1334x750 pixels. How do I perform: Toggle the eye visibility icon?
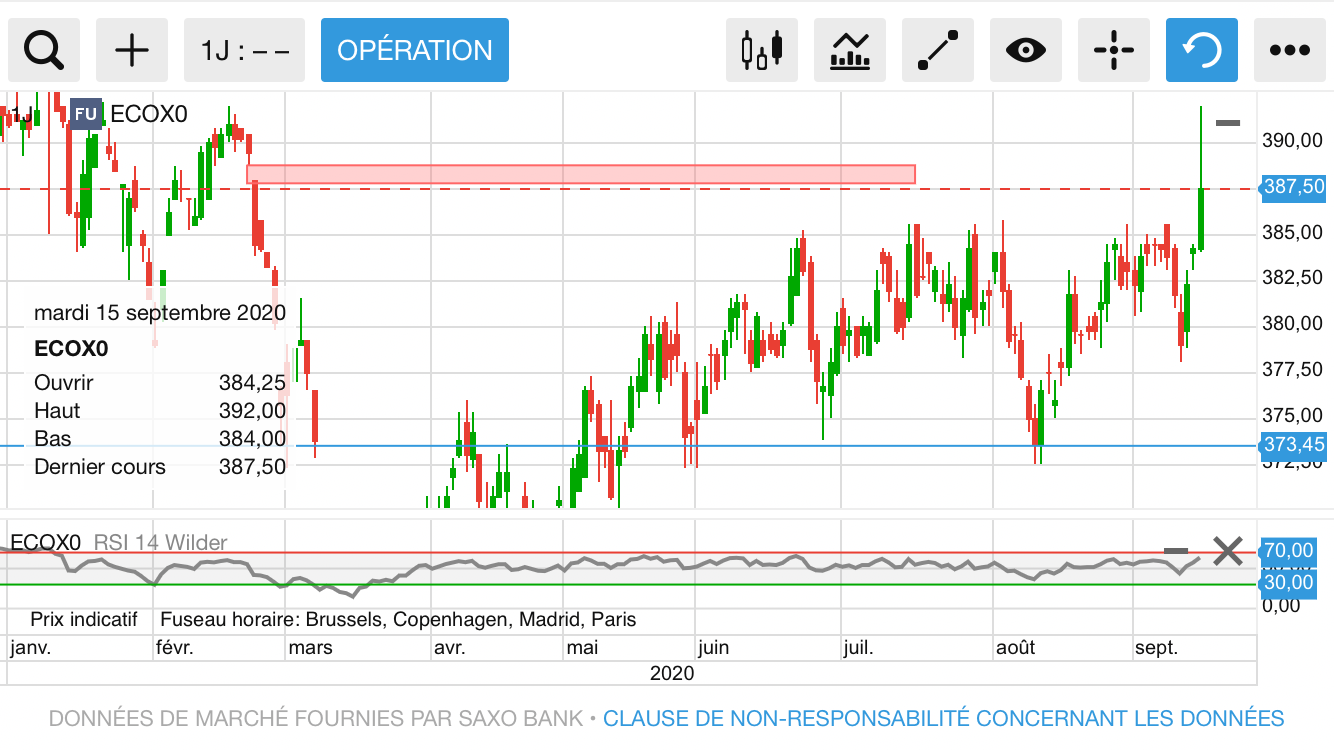point(1026,50)
